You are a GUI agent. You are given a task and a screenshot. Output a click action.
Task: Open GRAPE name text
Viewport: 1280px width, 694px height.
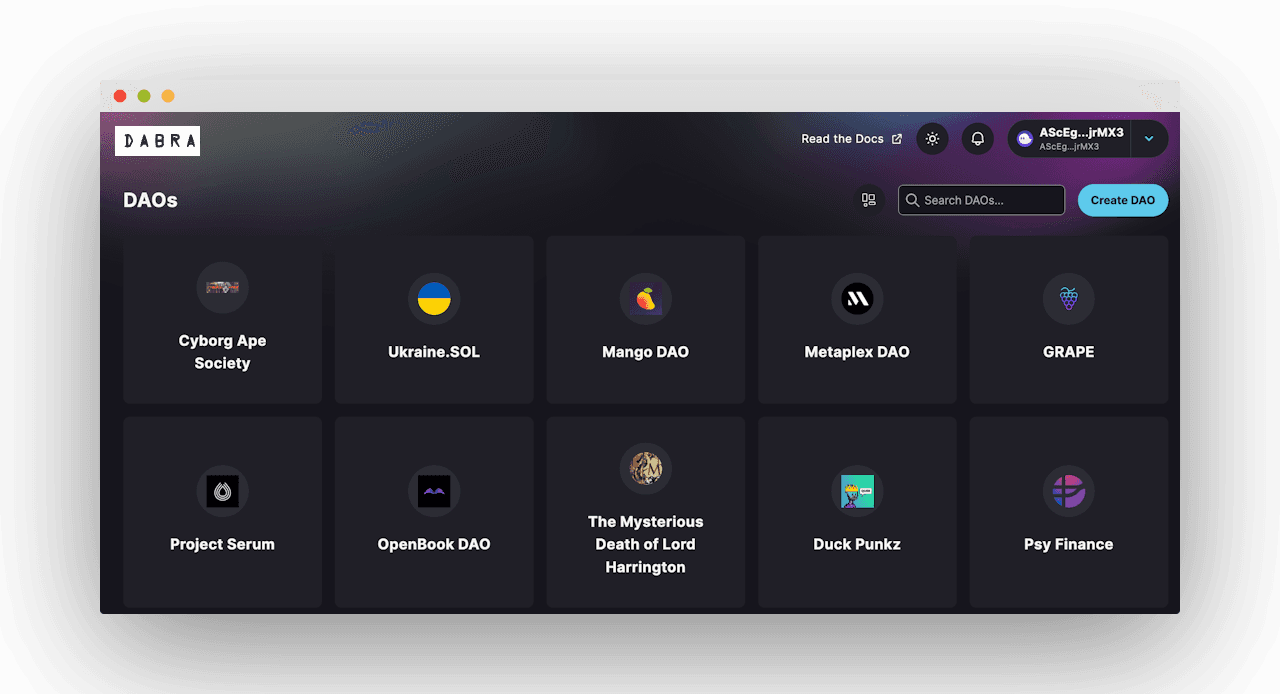click(x=1068, y=352)
